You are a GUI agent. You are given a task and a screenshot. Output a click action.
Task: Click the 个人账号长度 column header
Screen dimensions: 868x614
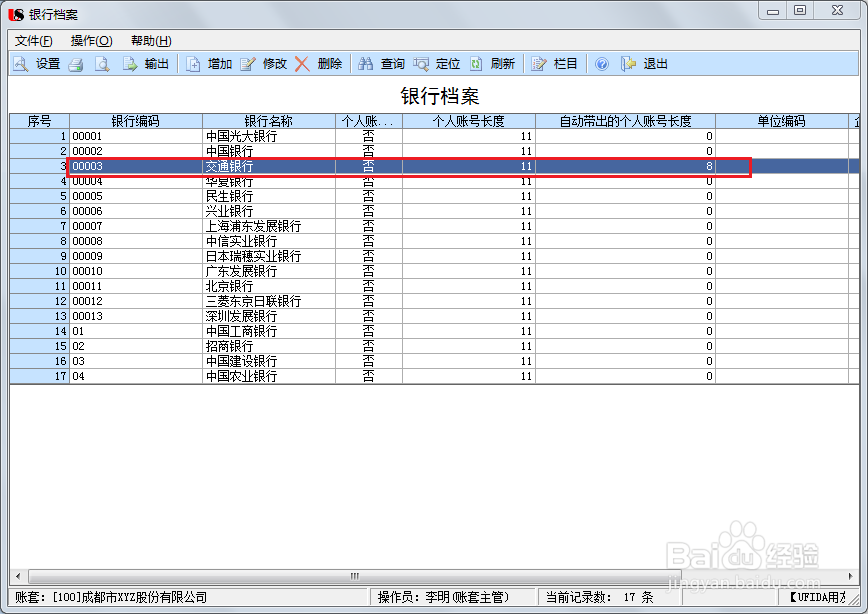(x=468, y=121)
